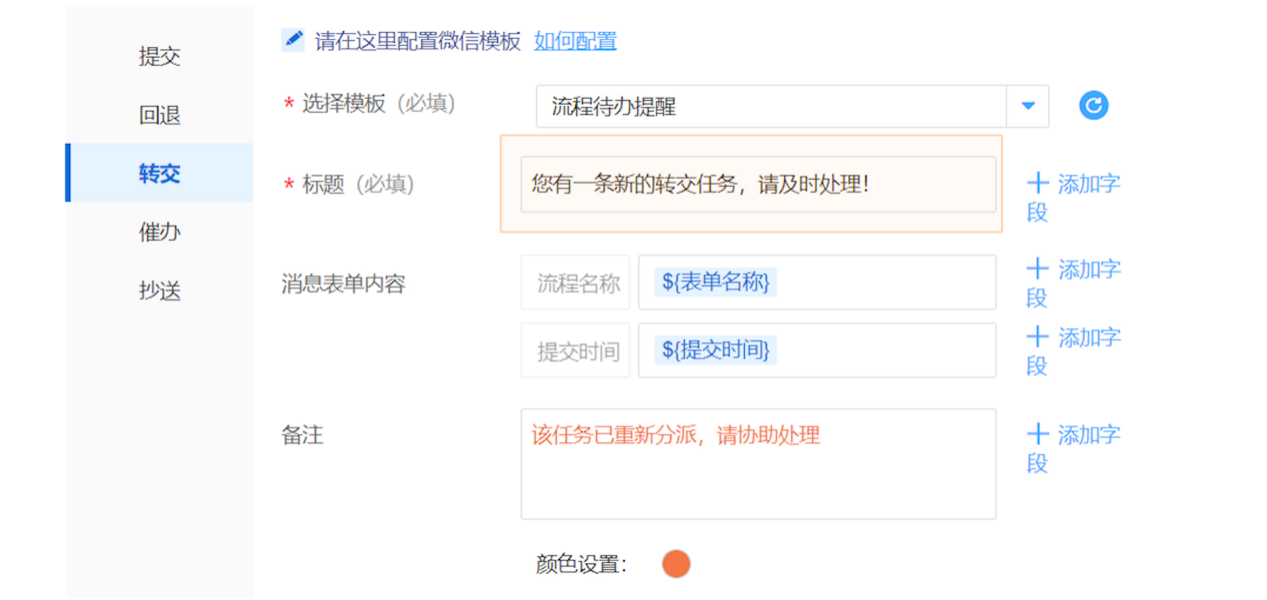The image size is (1267, 600).
Task: Expand the 选择模板 dropdown arrow
Action: (1027, 106)
